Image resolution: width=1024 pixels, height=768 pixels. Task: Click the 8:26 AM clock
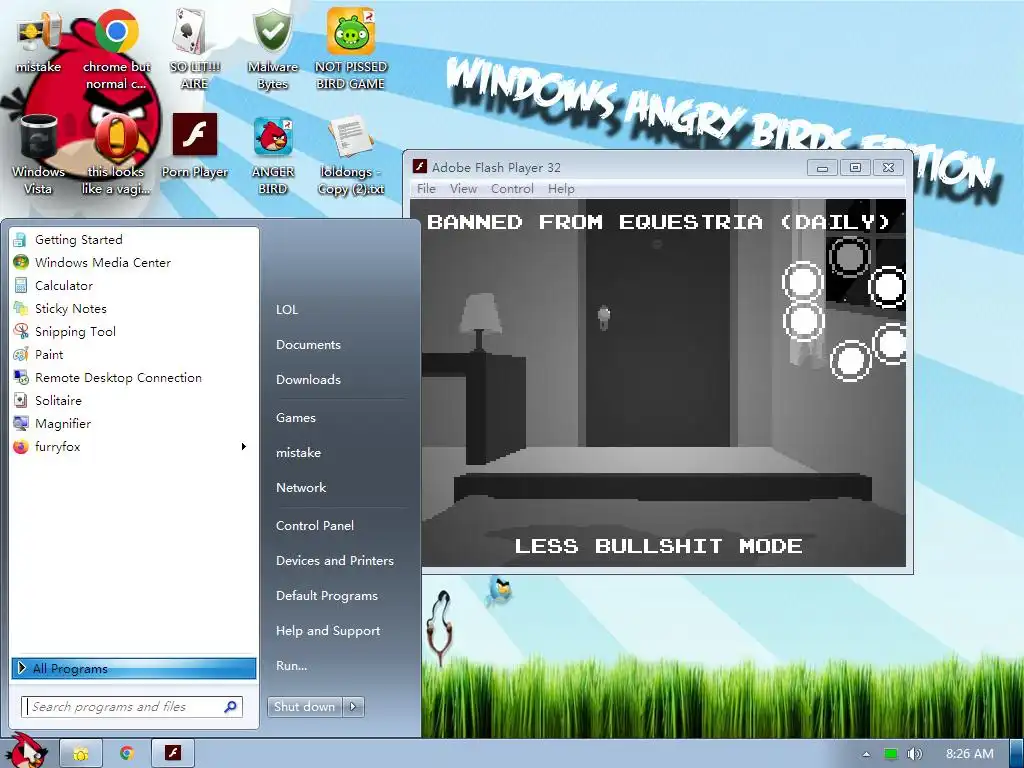(970, 754)
